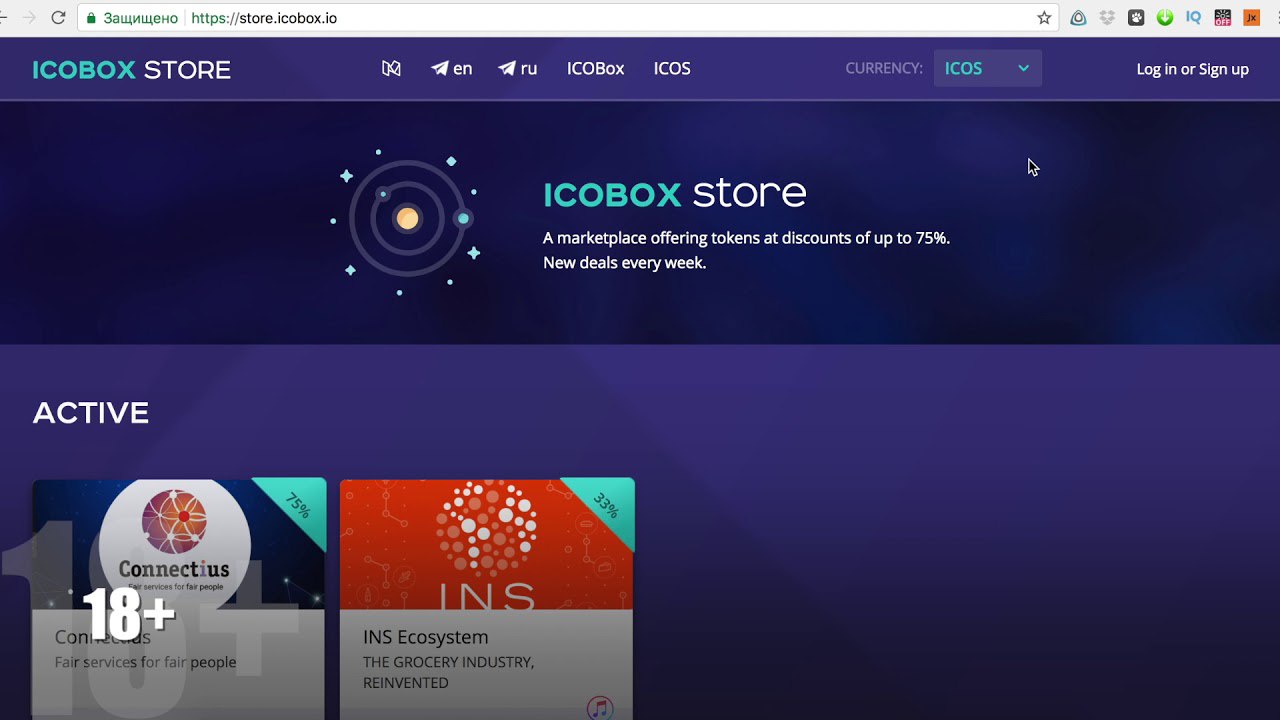Viewport: 1280px width, 720px height.
Task: Go to ICOBox in the navigation
Action: pos(595,69)
